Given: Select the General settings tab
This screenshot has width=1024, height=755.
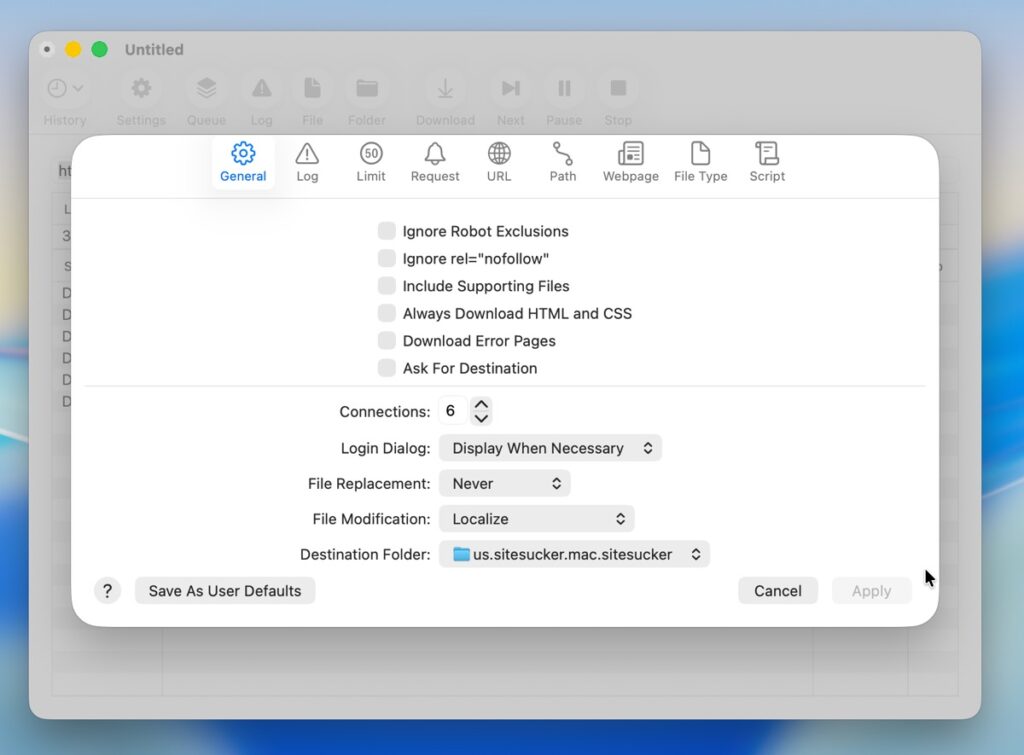Looking at the screenshot, I should [243, 162].
